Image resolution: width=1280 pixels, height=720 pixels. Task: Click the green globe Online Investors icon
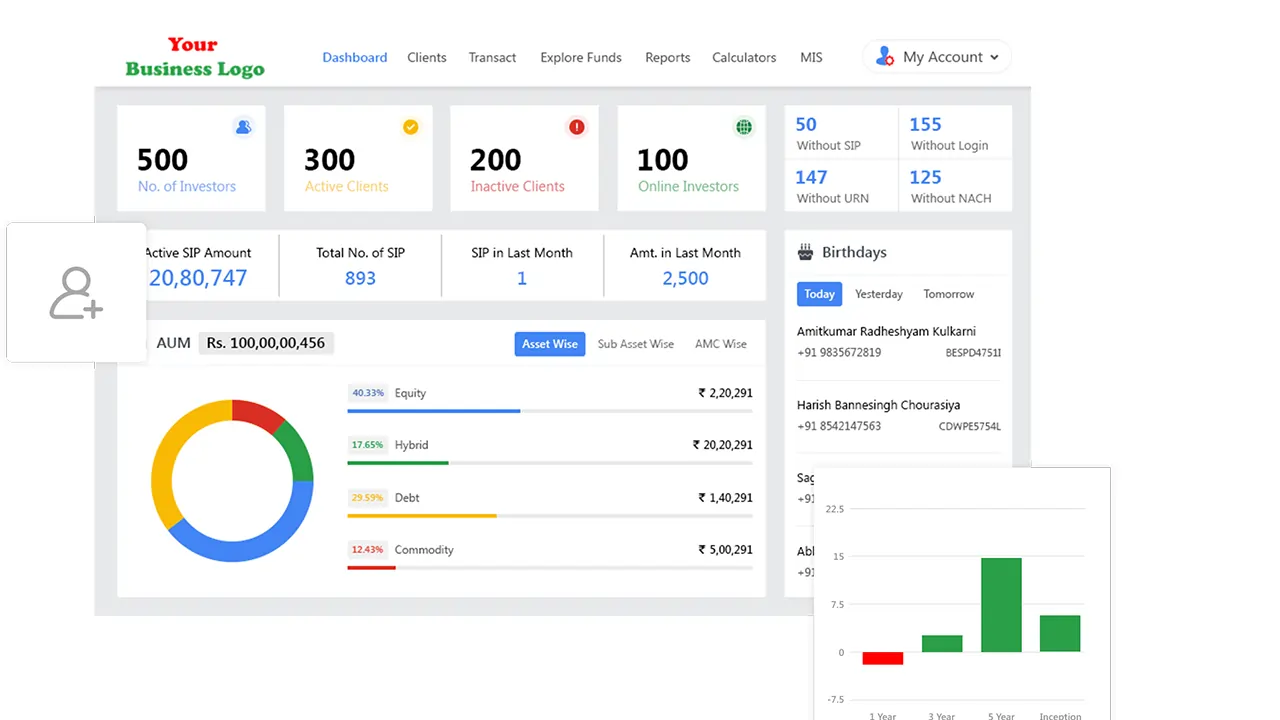pos(744,127)
